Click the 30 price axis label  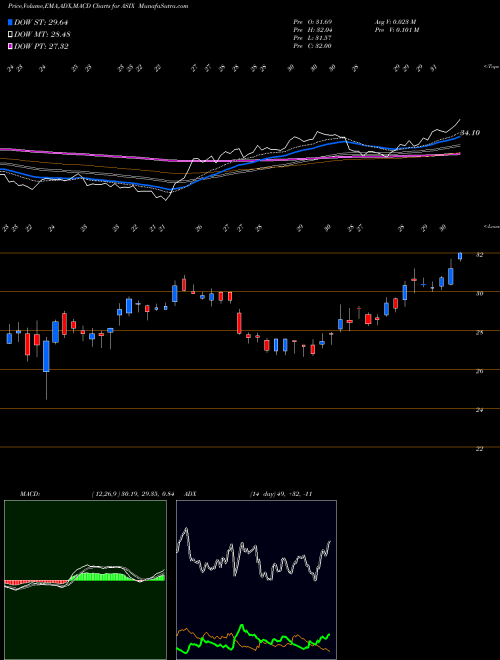point(479,293)
